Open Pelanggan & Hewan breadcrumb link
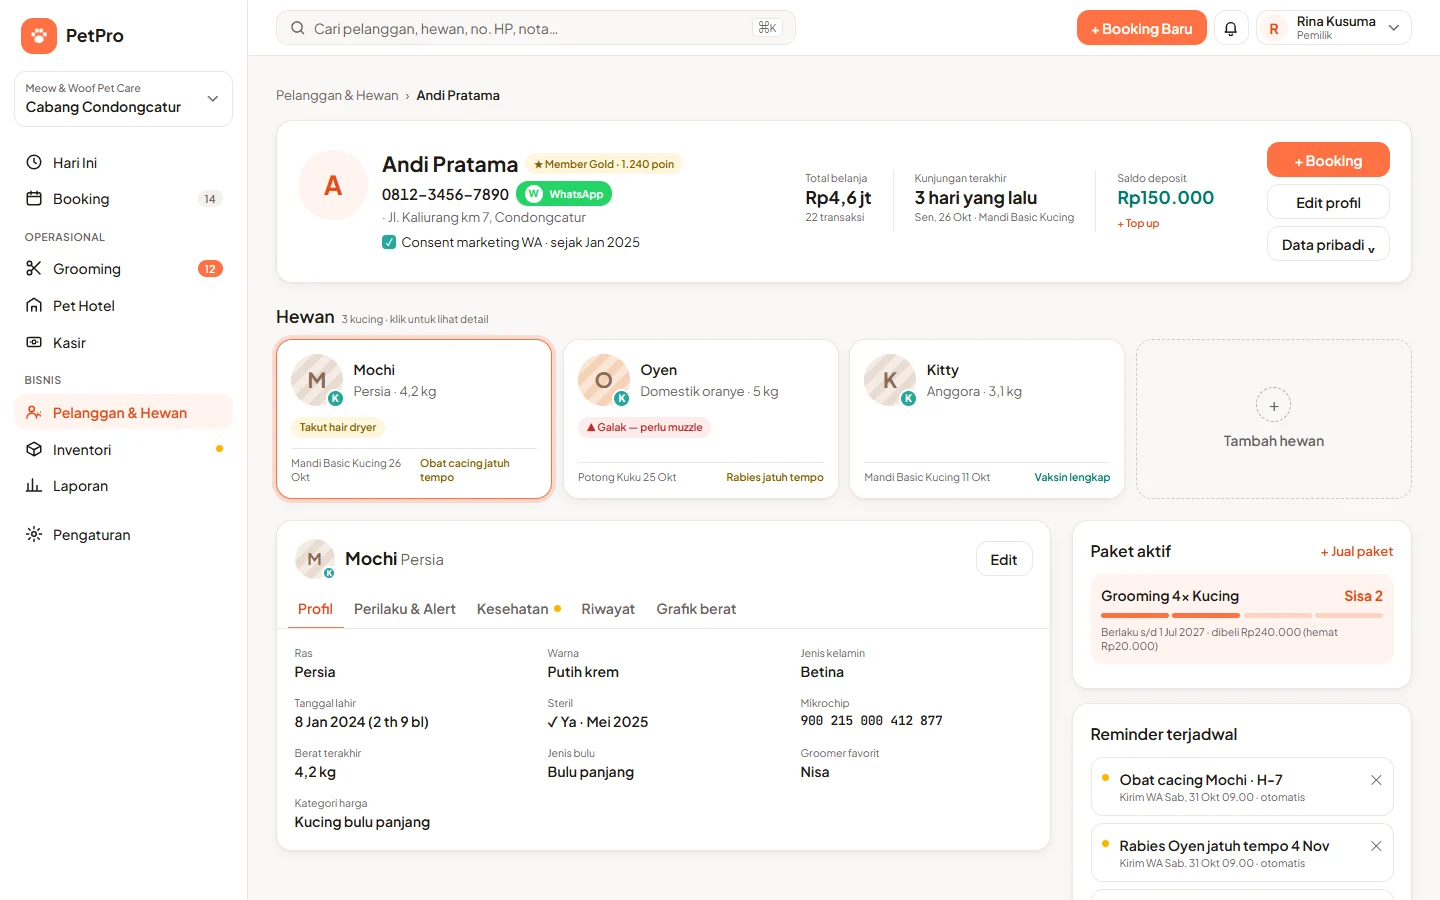 (x=337, y=95)
